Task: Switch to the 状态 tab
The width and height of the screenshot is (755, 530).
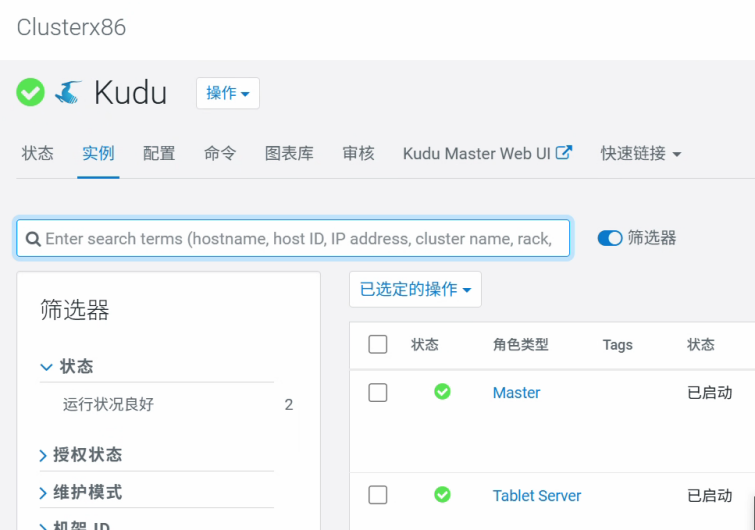Action: point(38,154)
